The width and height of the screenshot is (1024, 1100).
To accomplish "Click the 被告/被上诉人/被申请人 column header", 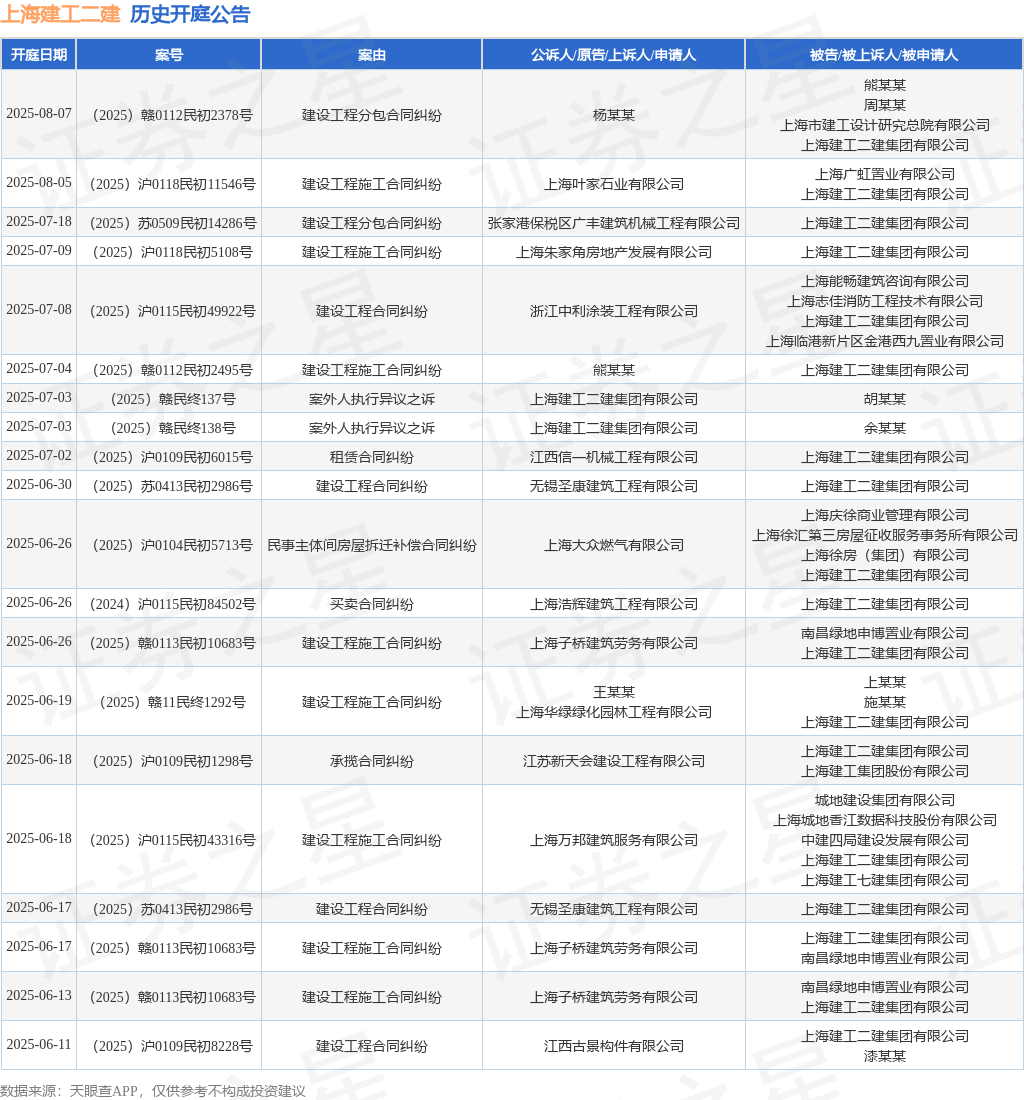I will [884, 55].
